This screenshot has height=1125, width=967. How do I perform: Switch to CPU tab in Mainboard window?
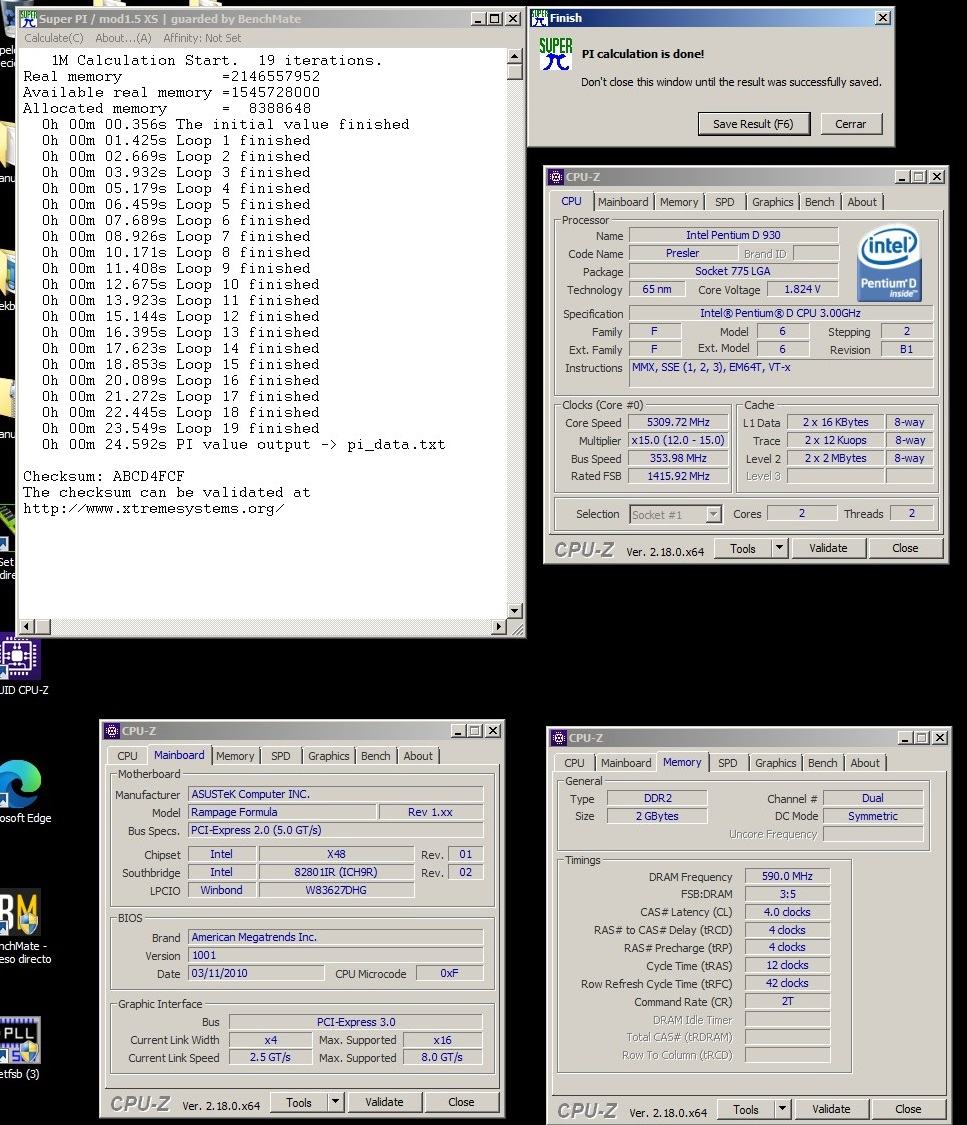127,756
